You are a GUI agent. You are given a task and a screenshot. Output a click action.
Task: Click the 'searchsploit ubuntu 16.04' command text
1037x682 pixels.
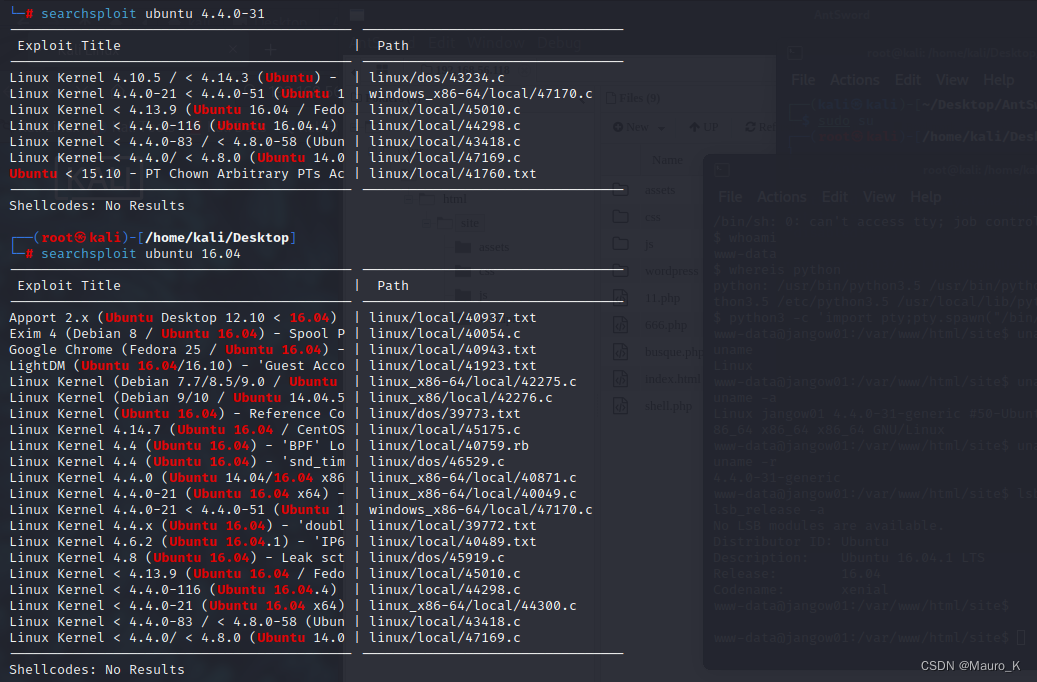pyautogui.click(x=141, y=253)
